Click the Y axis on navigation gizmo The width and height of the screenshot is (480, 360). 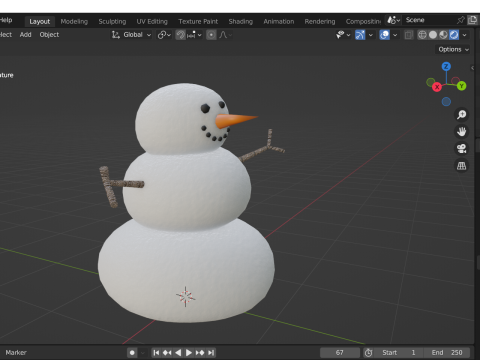point(461,86)
